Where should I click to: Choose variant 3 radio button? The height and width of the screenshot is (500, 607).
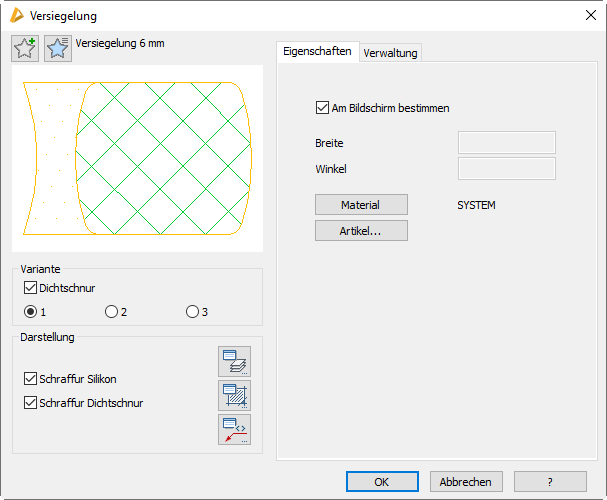192,312
